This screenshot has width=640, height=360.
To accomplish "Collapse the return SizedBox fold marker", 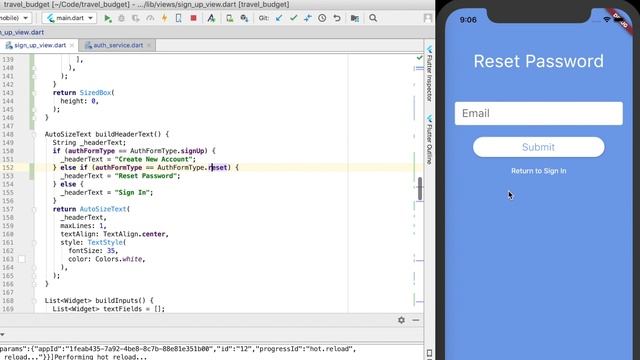I will point(34,93).
